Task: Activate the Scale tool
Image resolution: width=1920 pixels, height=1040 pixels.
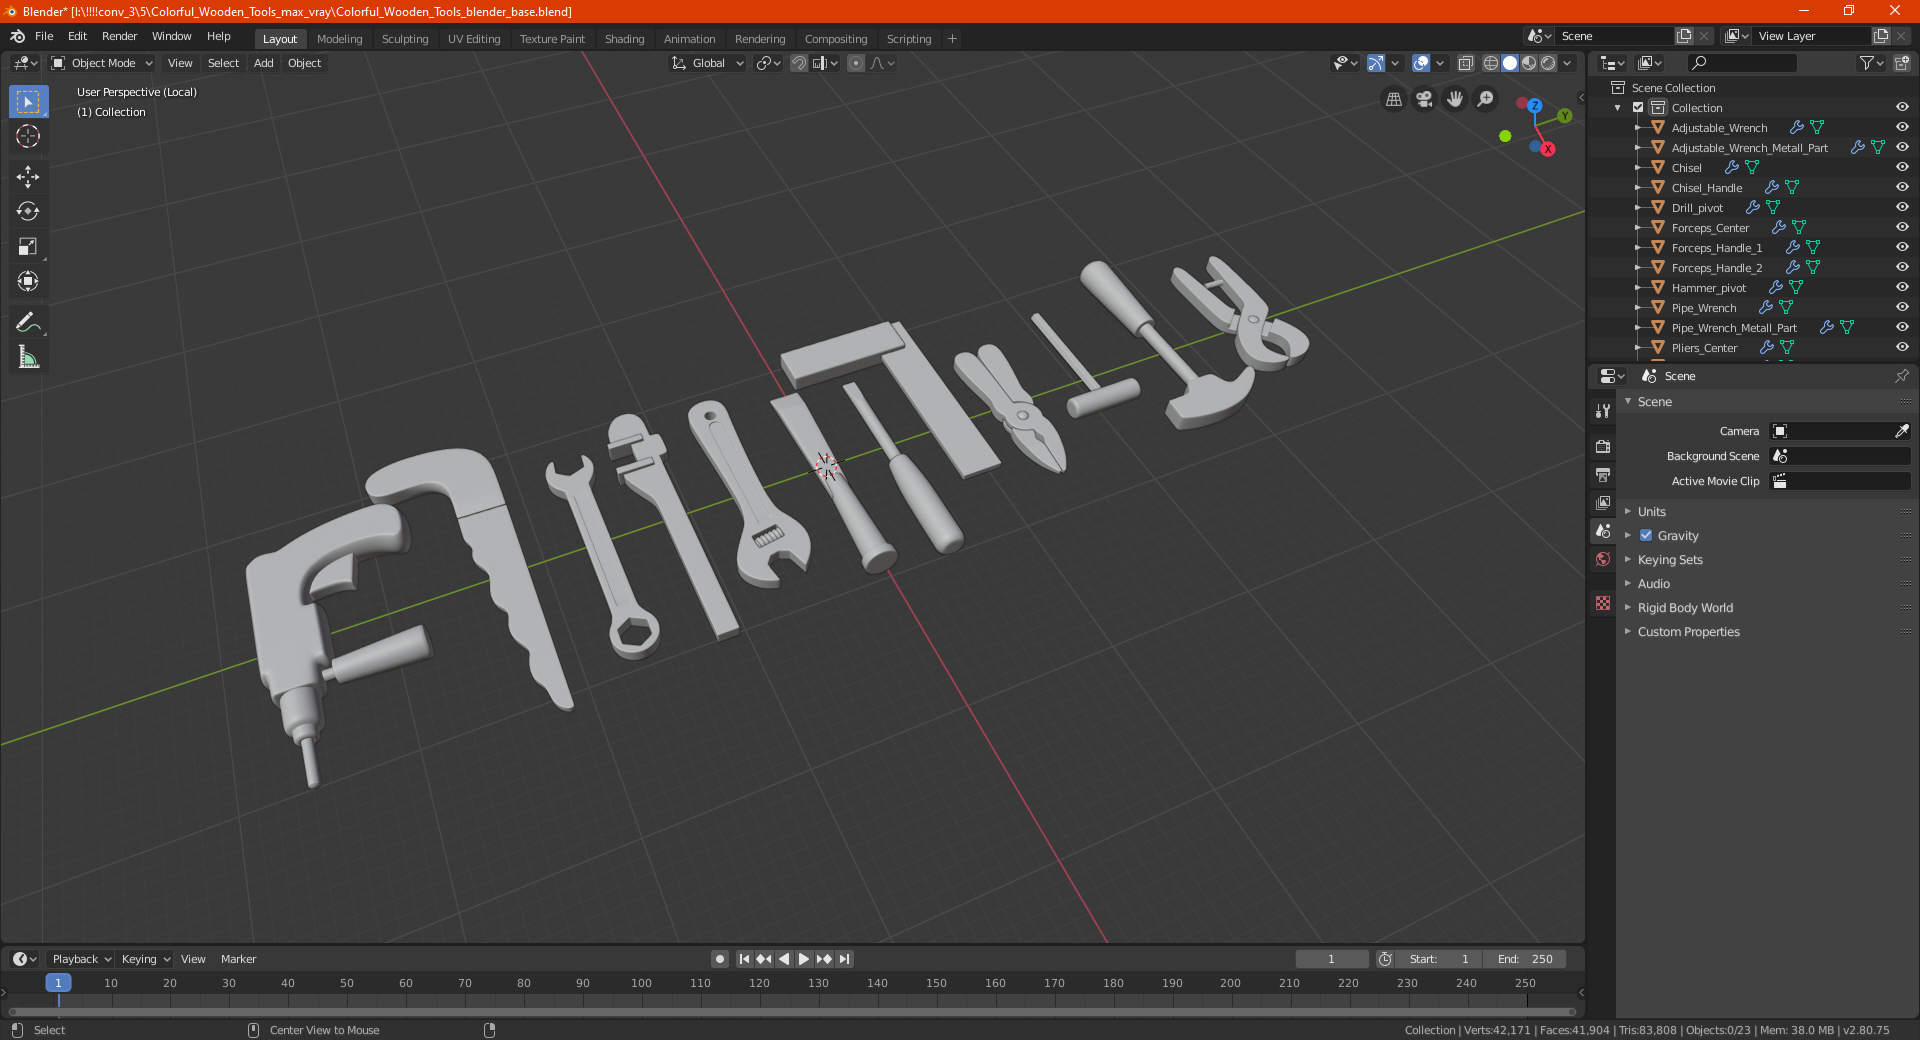Action: [28, 246]
